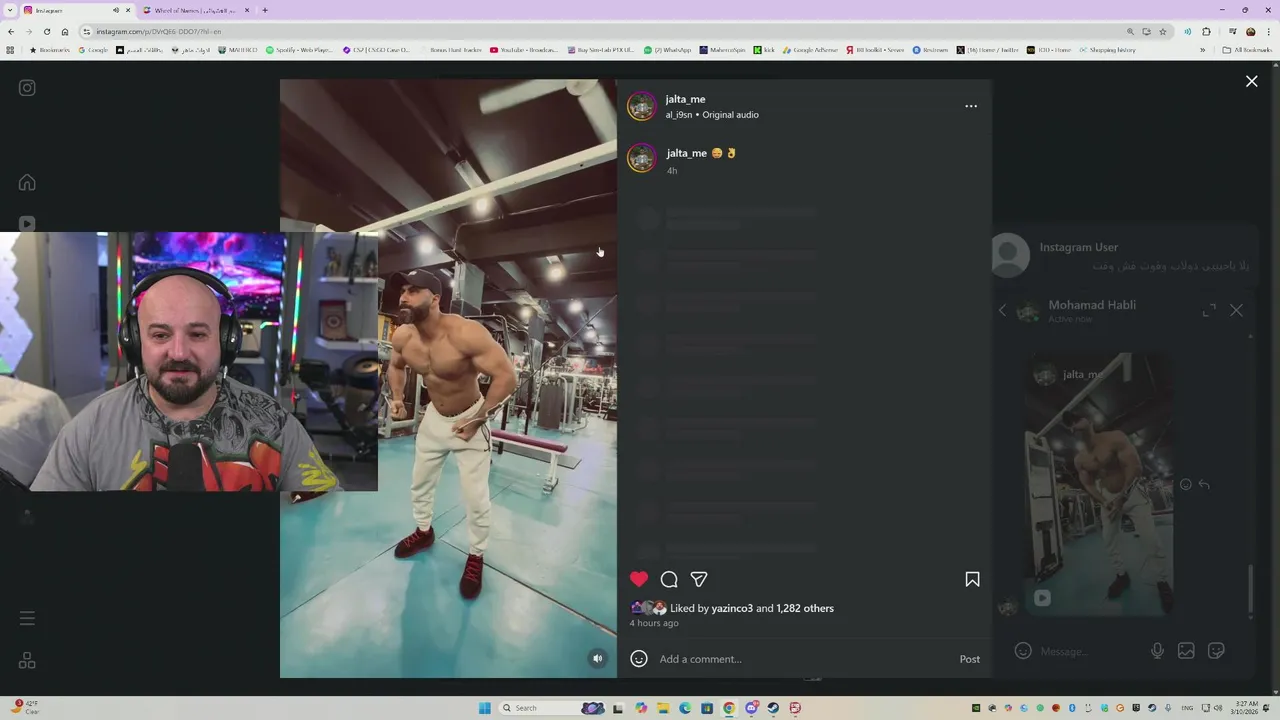
Task: Open jalta_me username in the caption
Action: tap(687, 153)
